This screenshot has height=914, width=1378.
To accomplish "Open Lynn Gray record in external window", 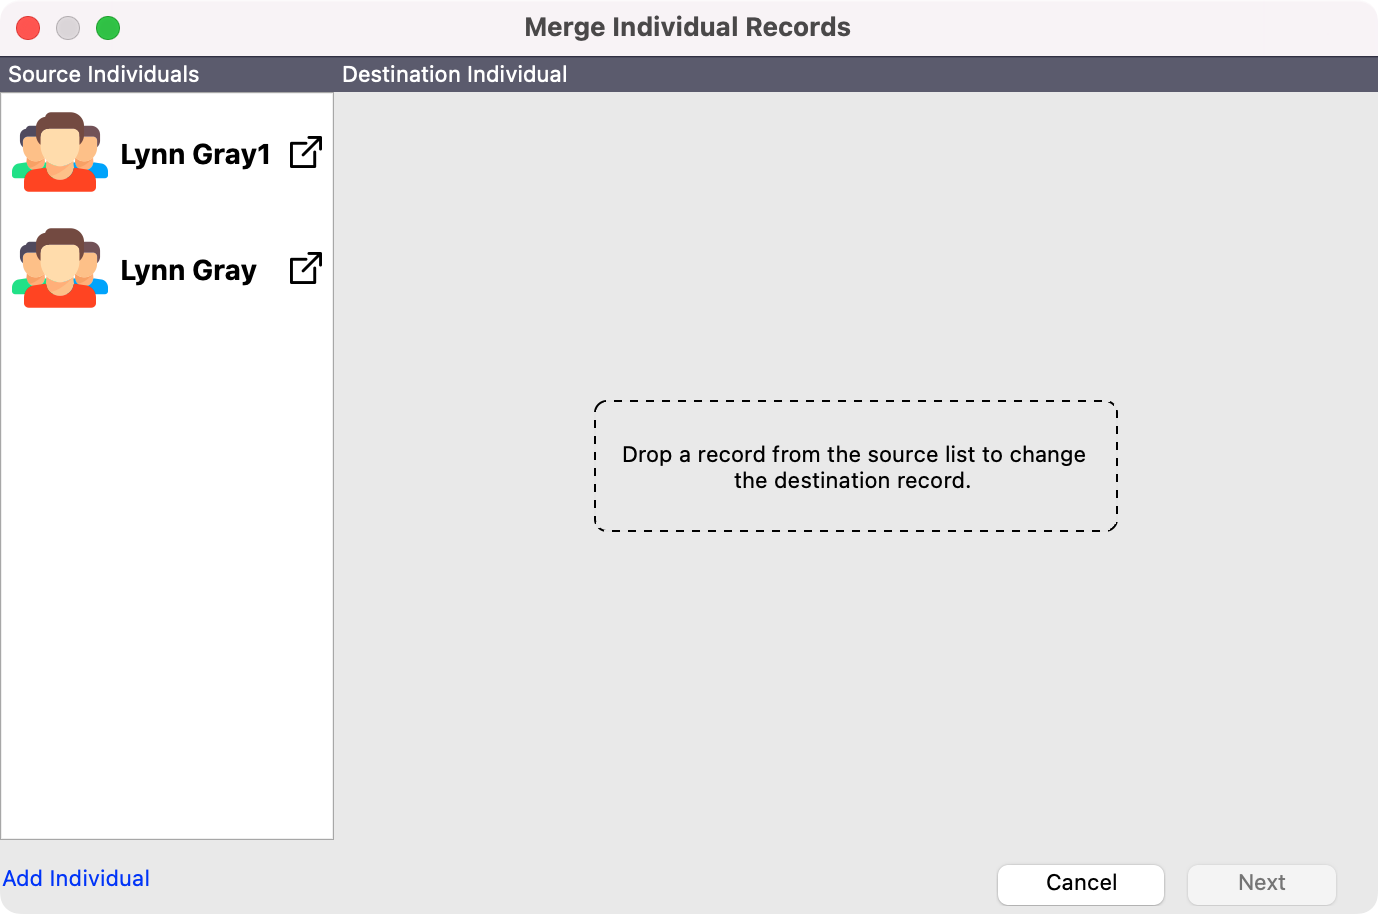I will pos(305,269).
